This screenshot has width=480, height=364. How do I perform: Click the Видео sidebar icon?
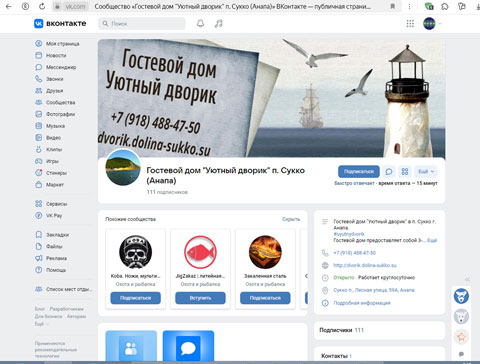pos(39,137)
